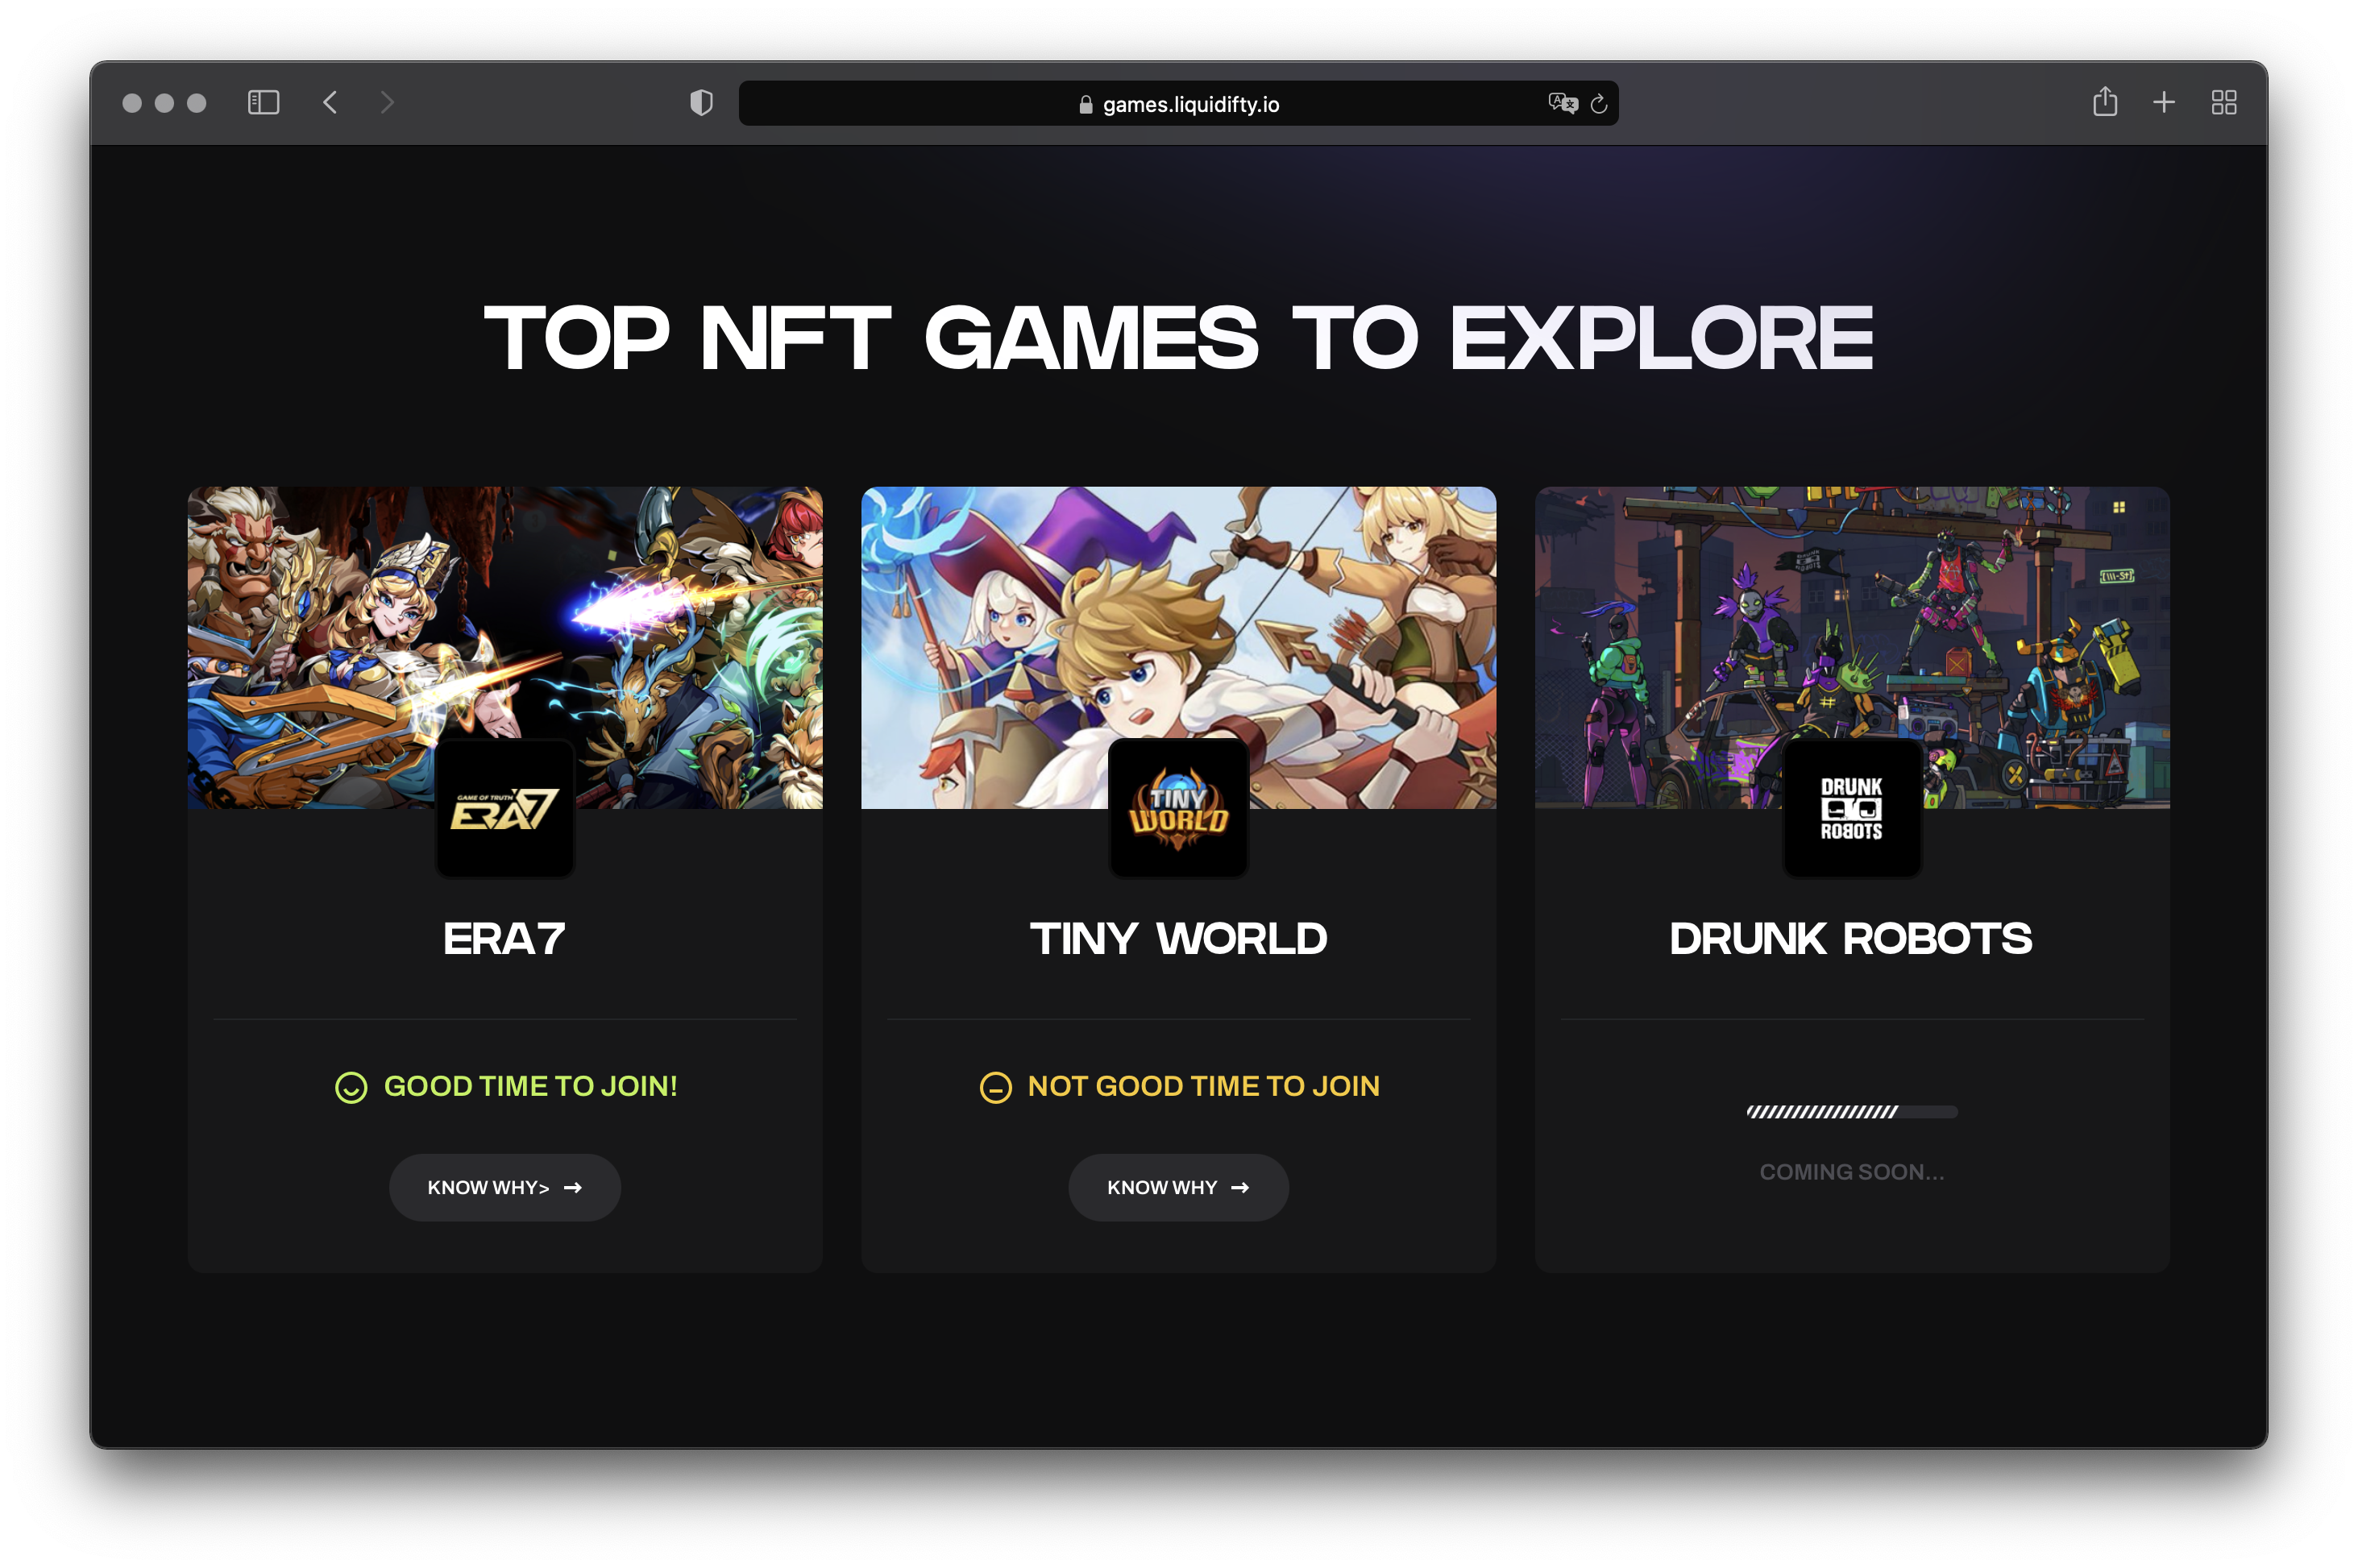Reload the page with the refresh icon
The height and width of the screenshot is (1568, 2358).
tap(1599, 104)
